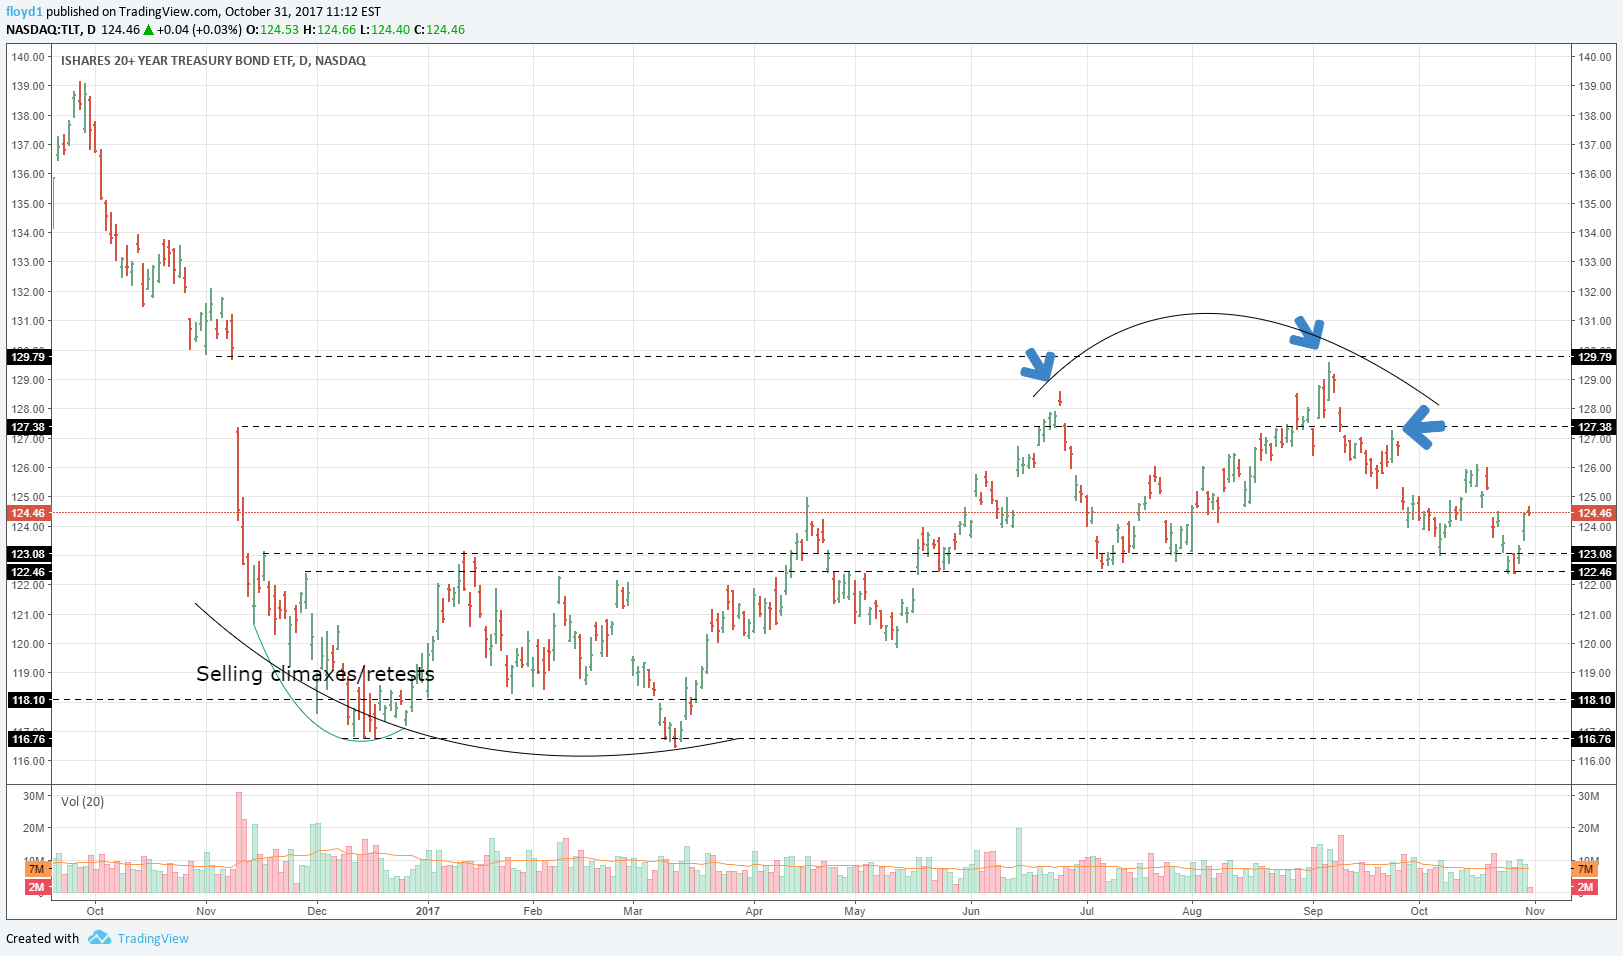Image resolution: width=1623 pixels, height=956 pixels.
Task: Click the O:124.53 open price value
Action: (x=272, y=30)
